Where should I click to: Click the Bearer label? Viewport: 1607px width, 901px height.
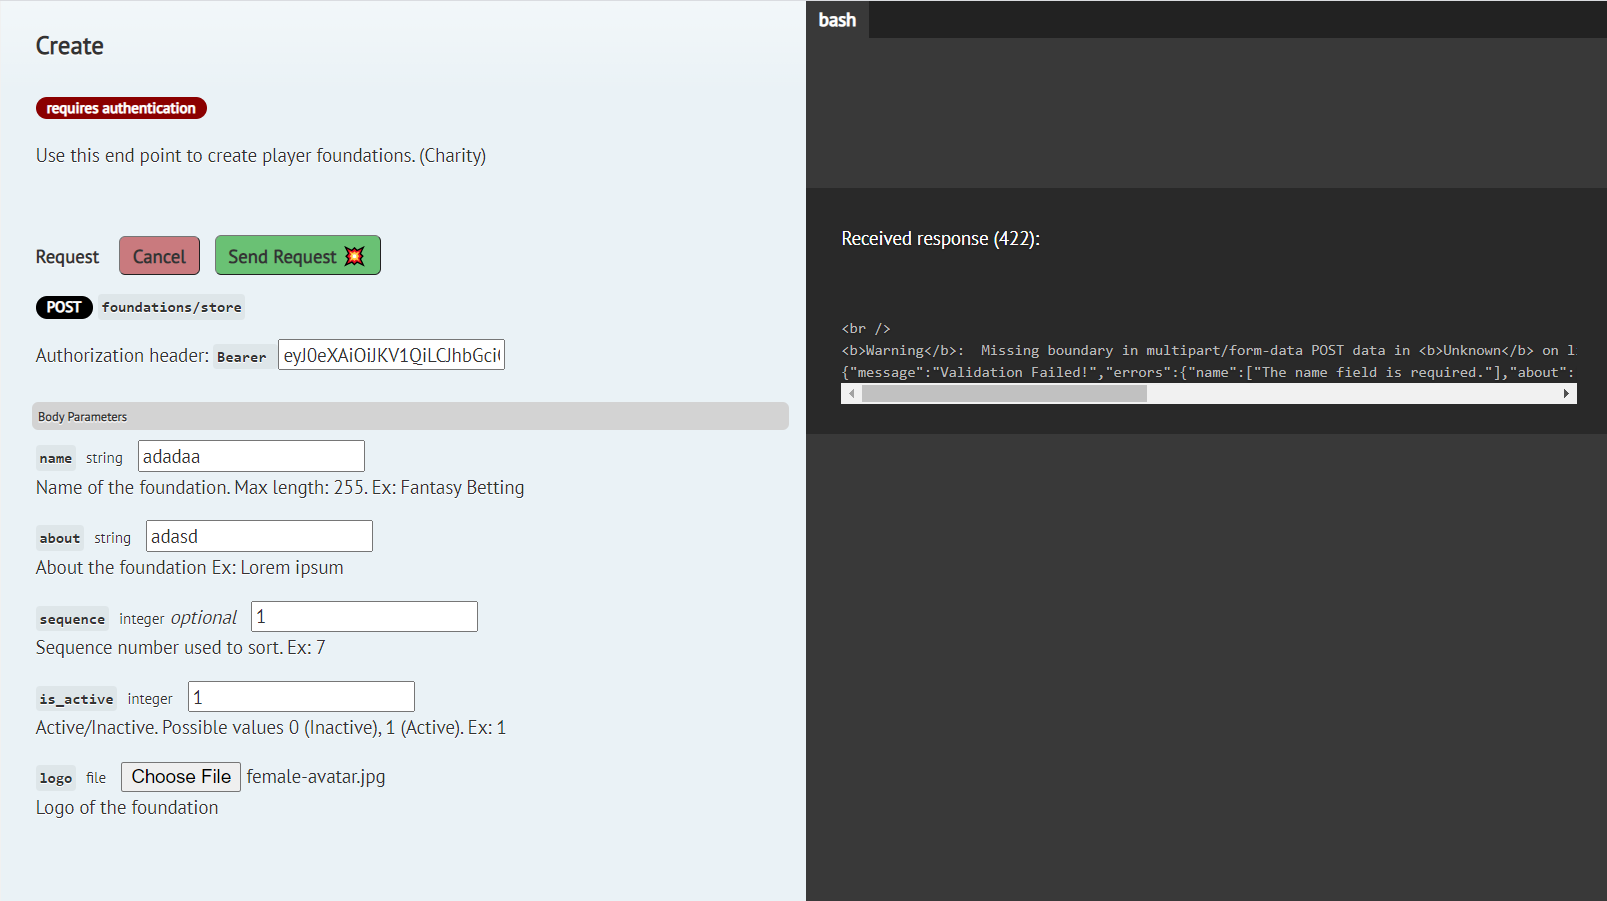point(242,357)
